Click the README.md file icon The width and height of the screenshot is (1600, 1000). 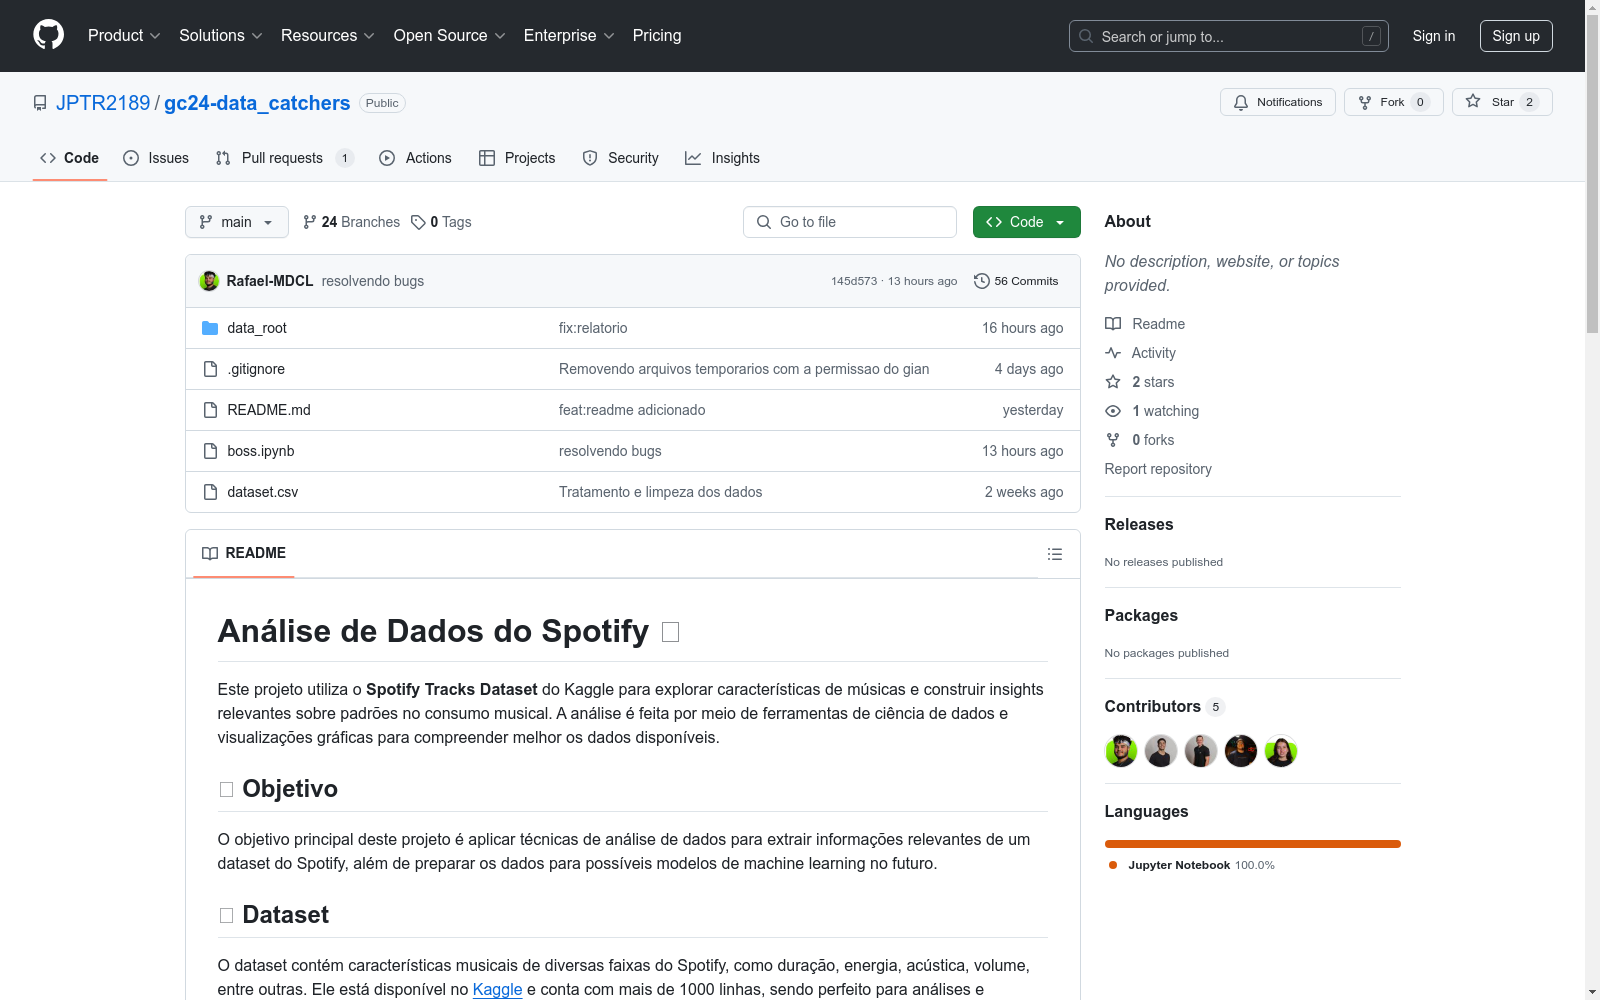(210, 410)
